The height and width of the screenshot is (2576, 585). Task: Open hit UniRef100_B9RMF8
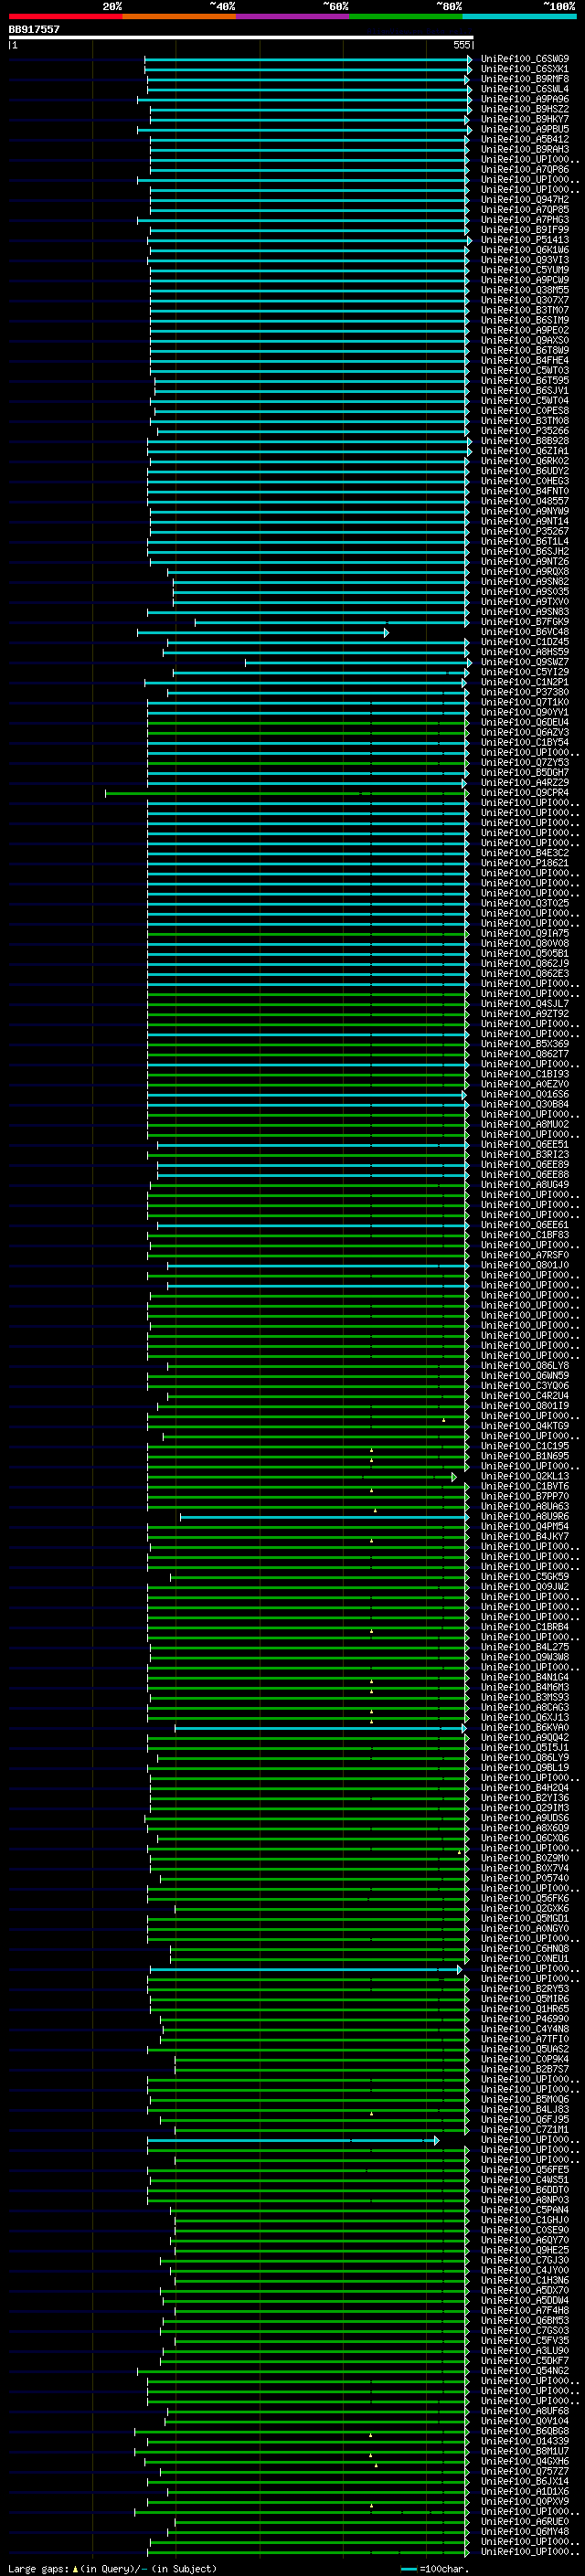(525, 79)
